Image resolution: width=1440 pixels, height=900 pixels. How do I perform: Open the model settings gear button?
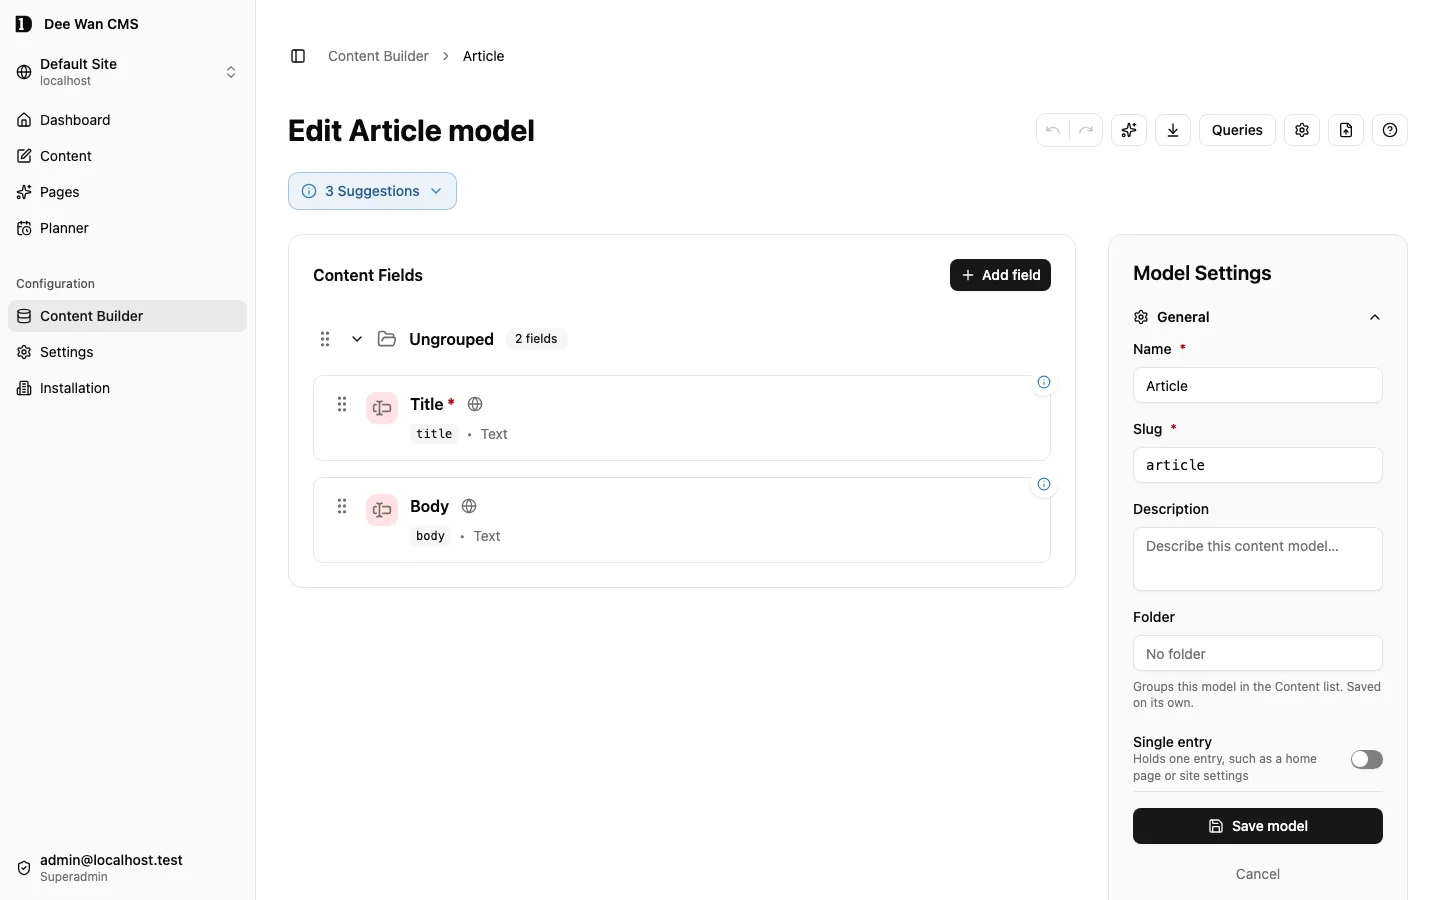1302,130
